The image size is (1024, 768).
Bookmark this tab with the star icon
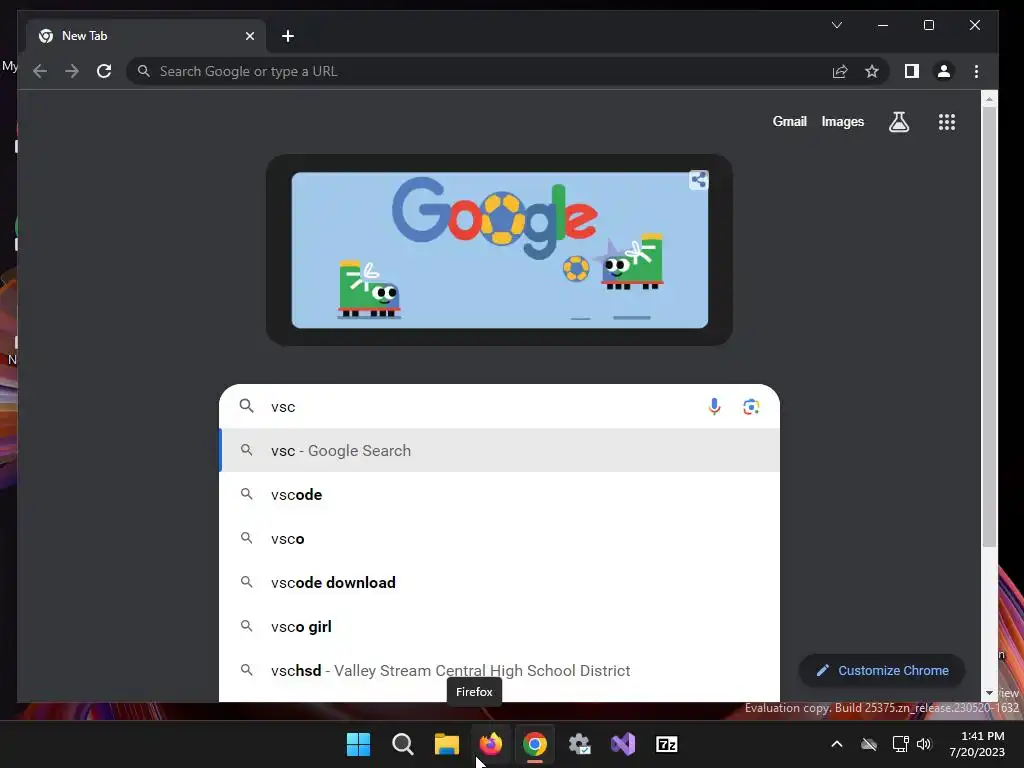pyautogui.click(x=872, y=71)
